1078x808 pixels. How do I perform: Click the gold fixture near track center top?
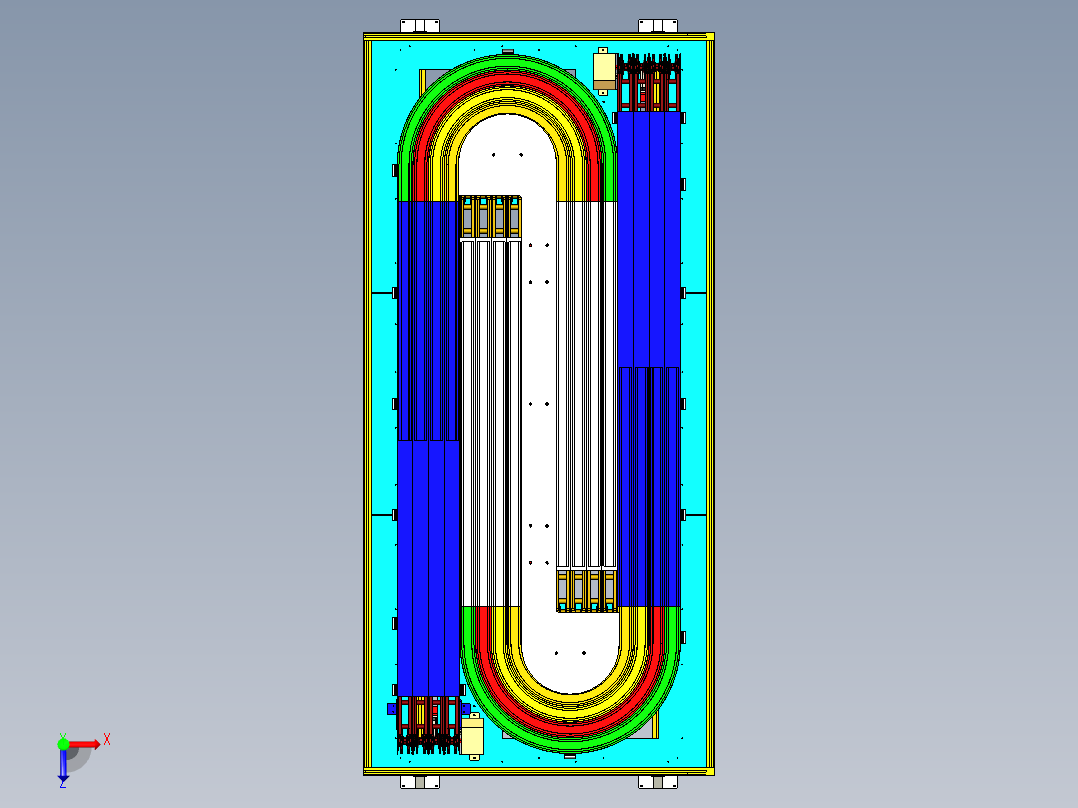[490, 215]
